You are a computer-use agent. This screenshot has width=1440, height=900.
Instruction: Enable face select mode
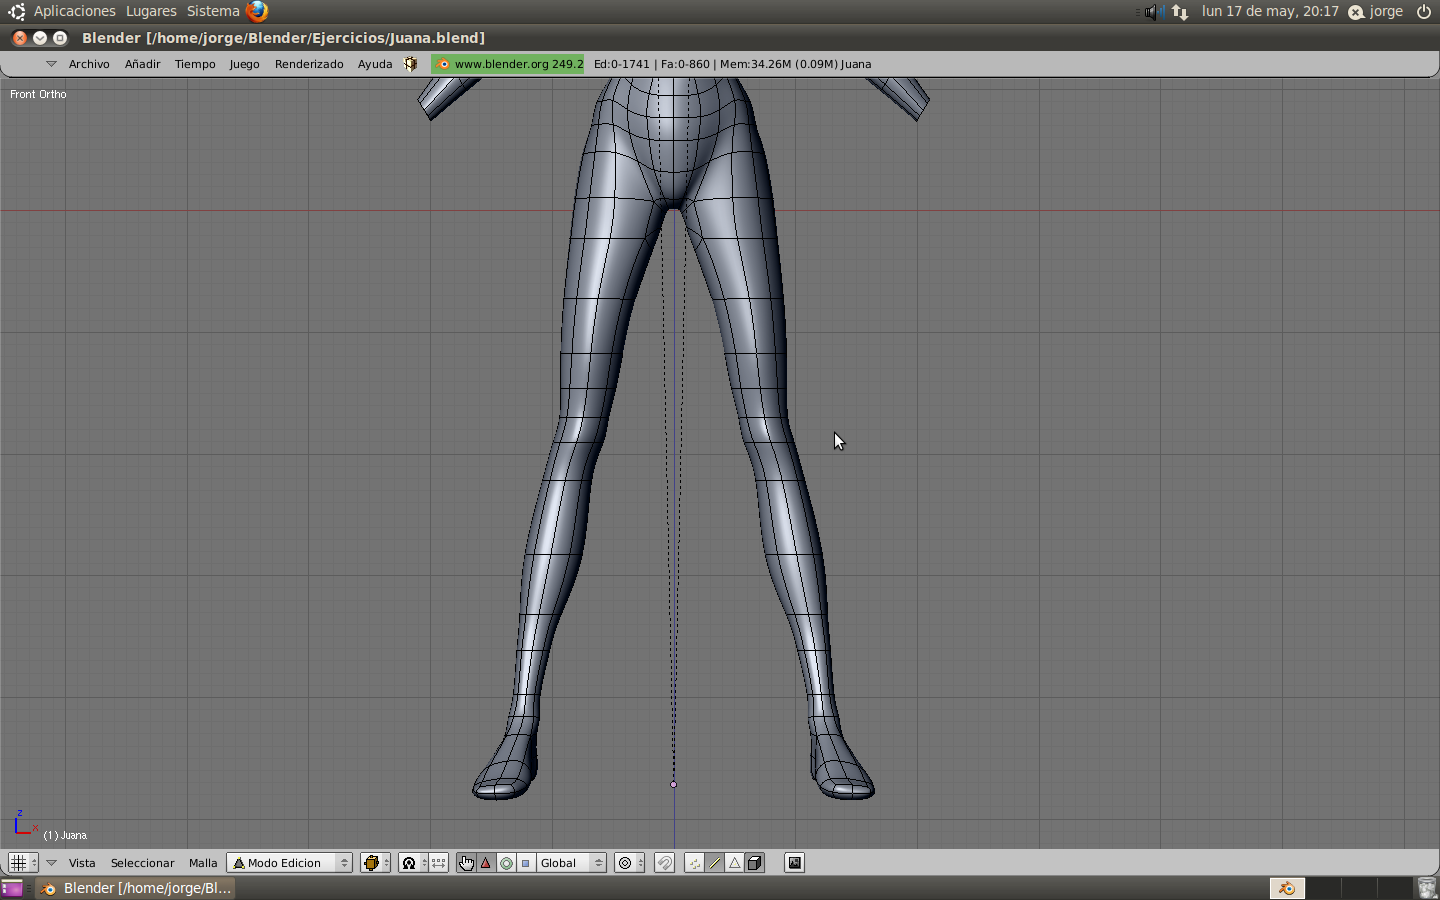pos(734,863)
